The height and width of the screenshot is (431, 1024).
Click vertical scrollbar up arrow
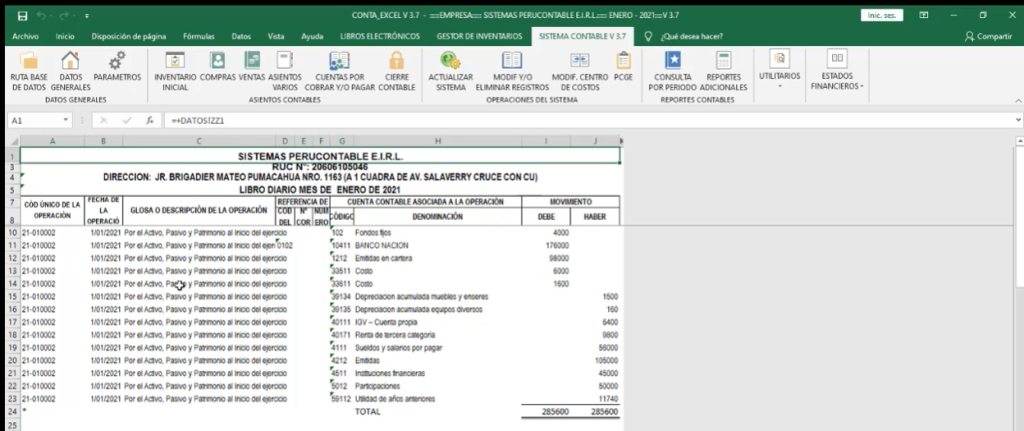pyautogui.click(x=1020, y=140)
